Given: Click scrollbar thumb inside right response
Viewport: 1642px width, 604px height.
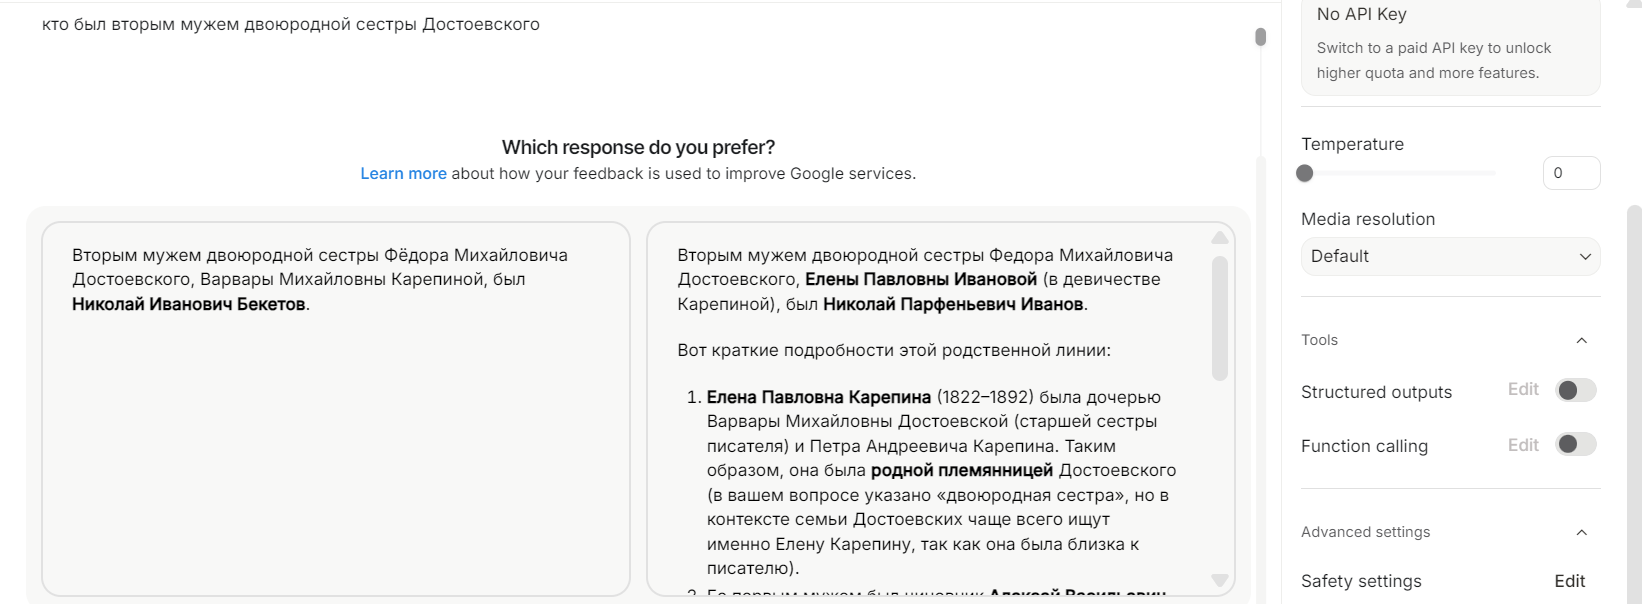Looking at the screenshot, I should click(1219, 318).
